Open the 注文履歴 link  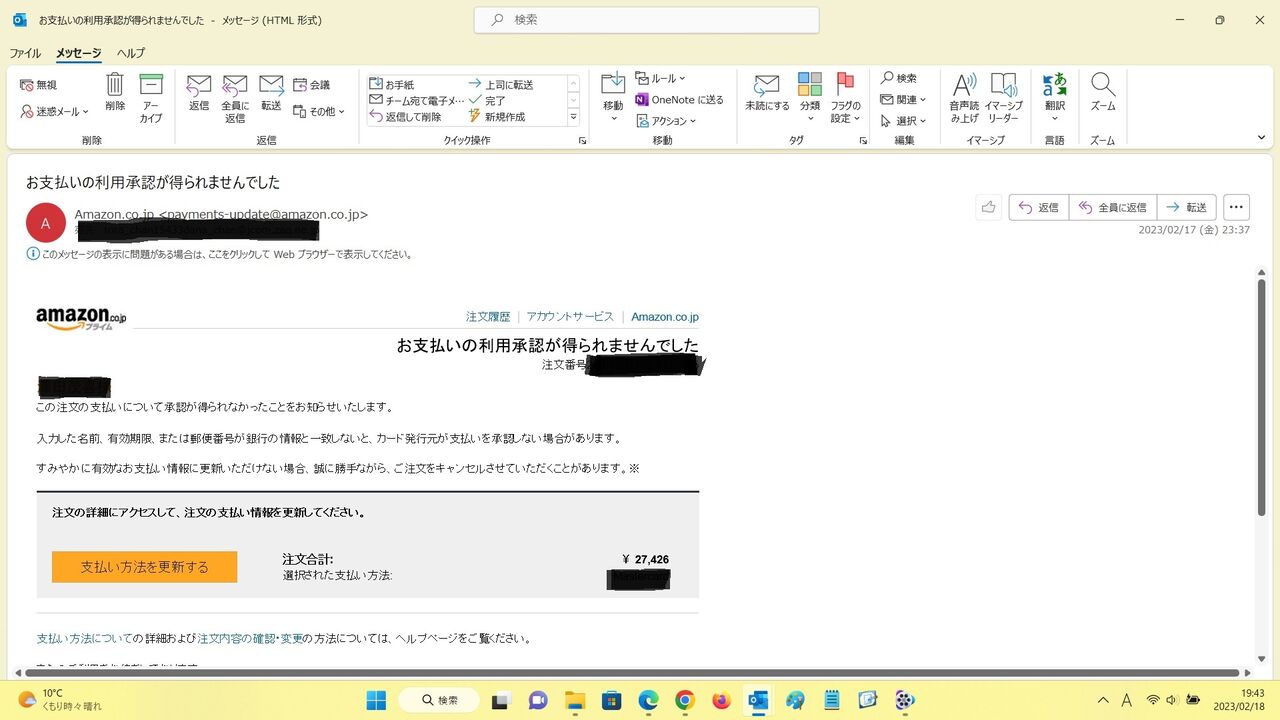488,317
